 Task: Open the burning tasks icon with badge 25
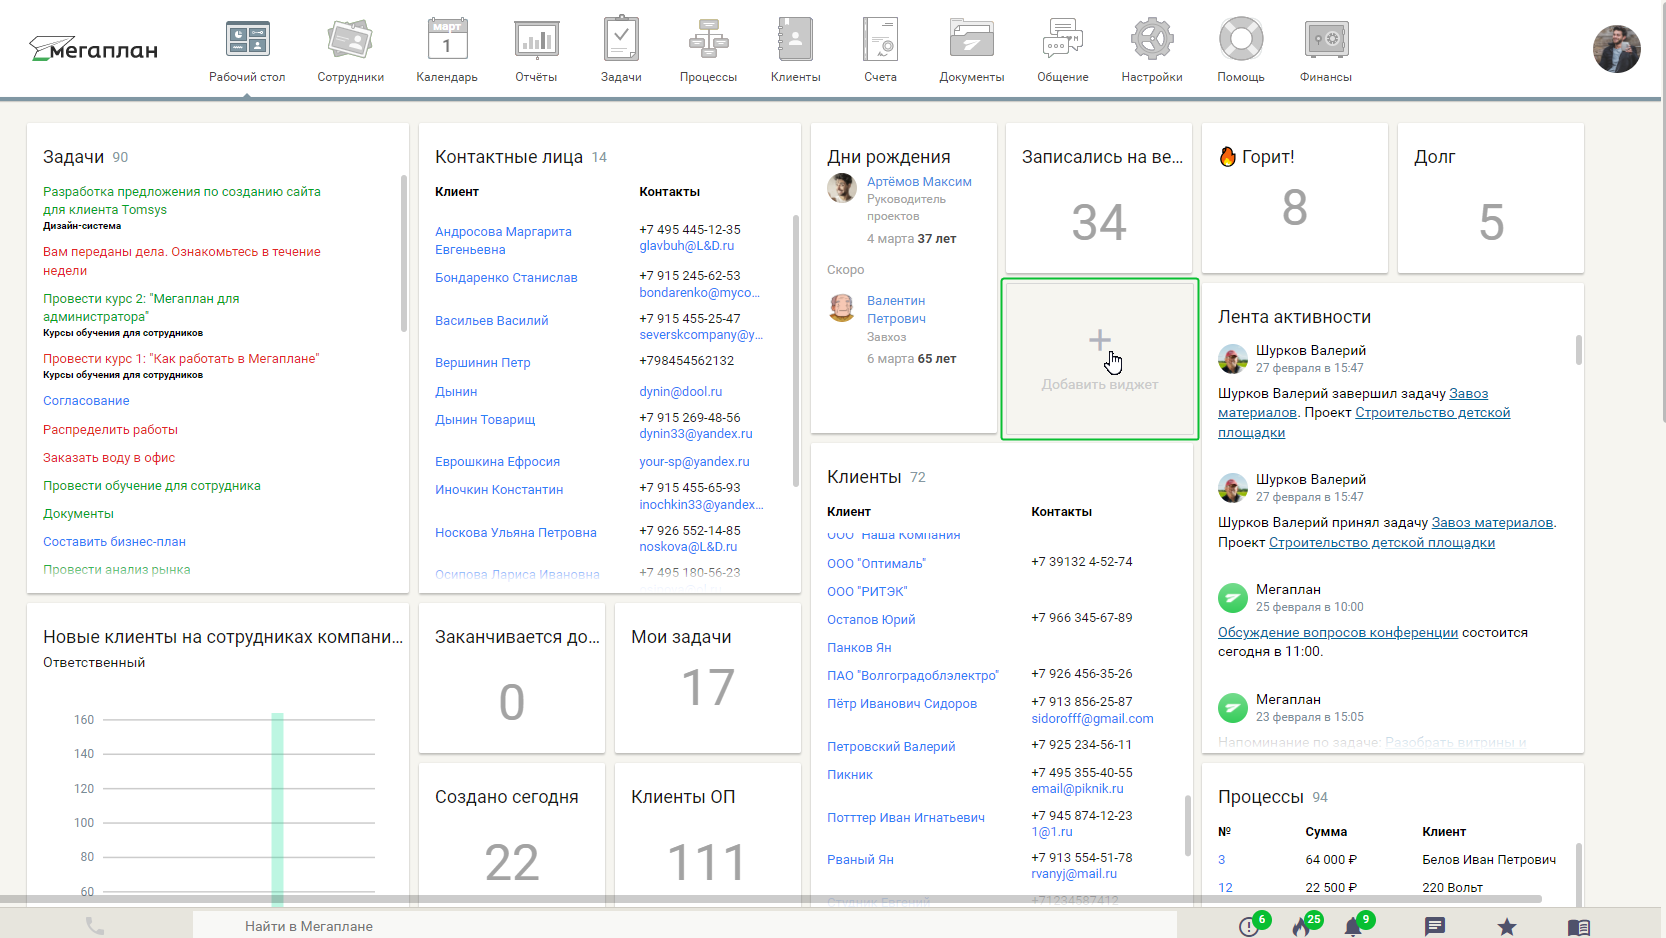(x=1303, y=926)
